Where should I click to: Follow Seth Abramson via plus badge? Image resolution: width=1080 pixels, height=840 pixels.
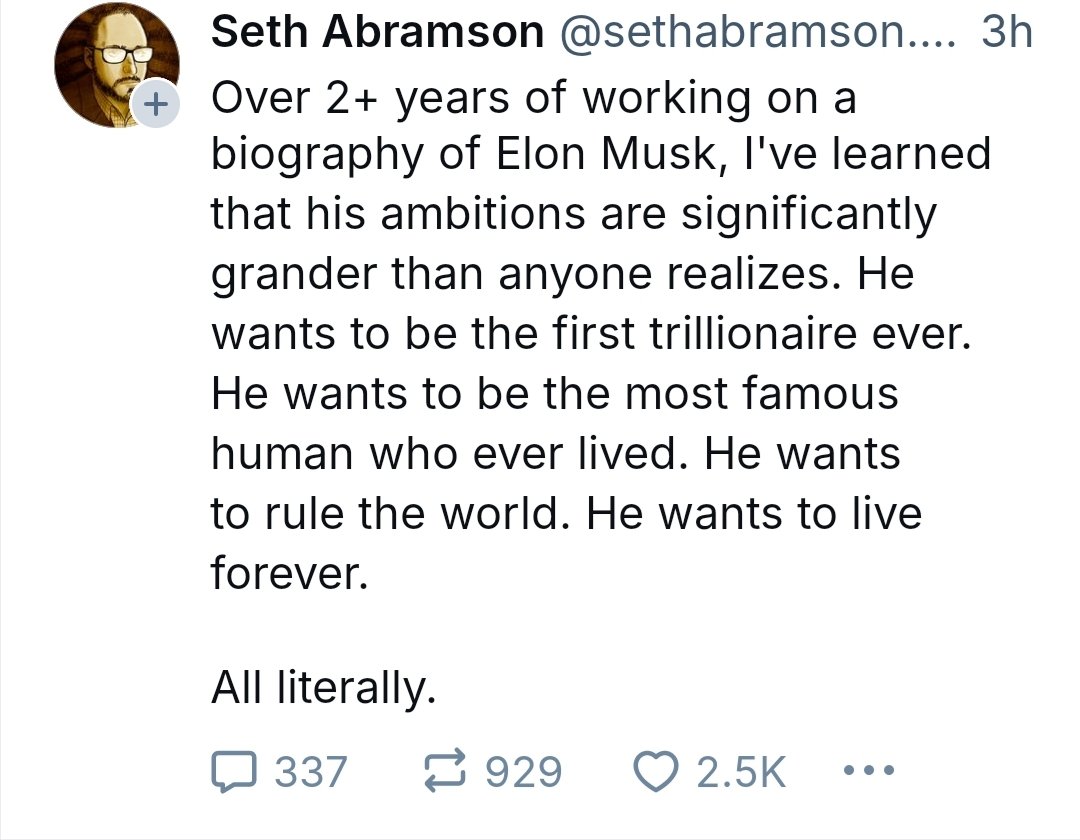(x=153, y=104)
